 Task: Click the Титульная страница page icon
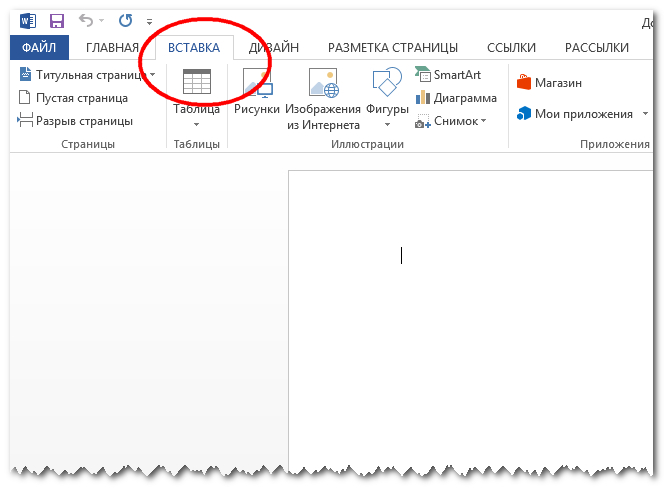coord(25,74)
